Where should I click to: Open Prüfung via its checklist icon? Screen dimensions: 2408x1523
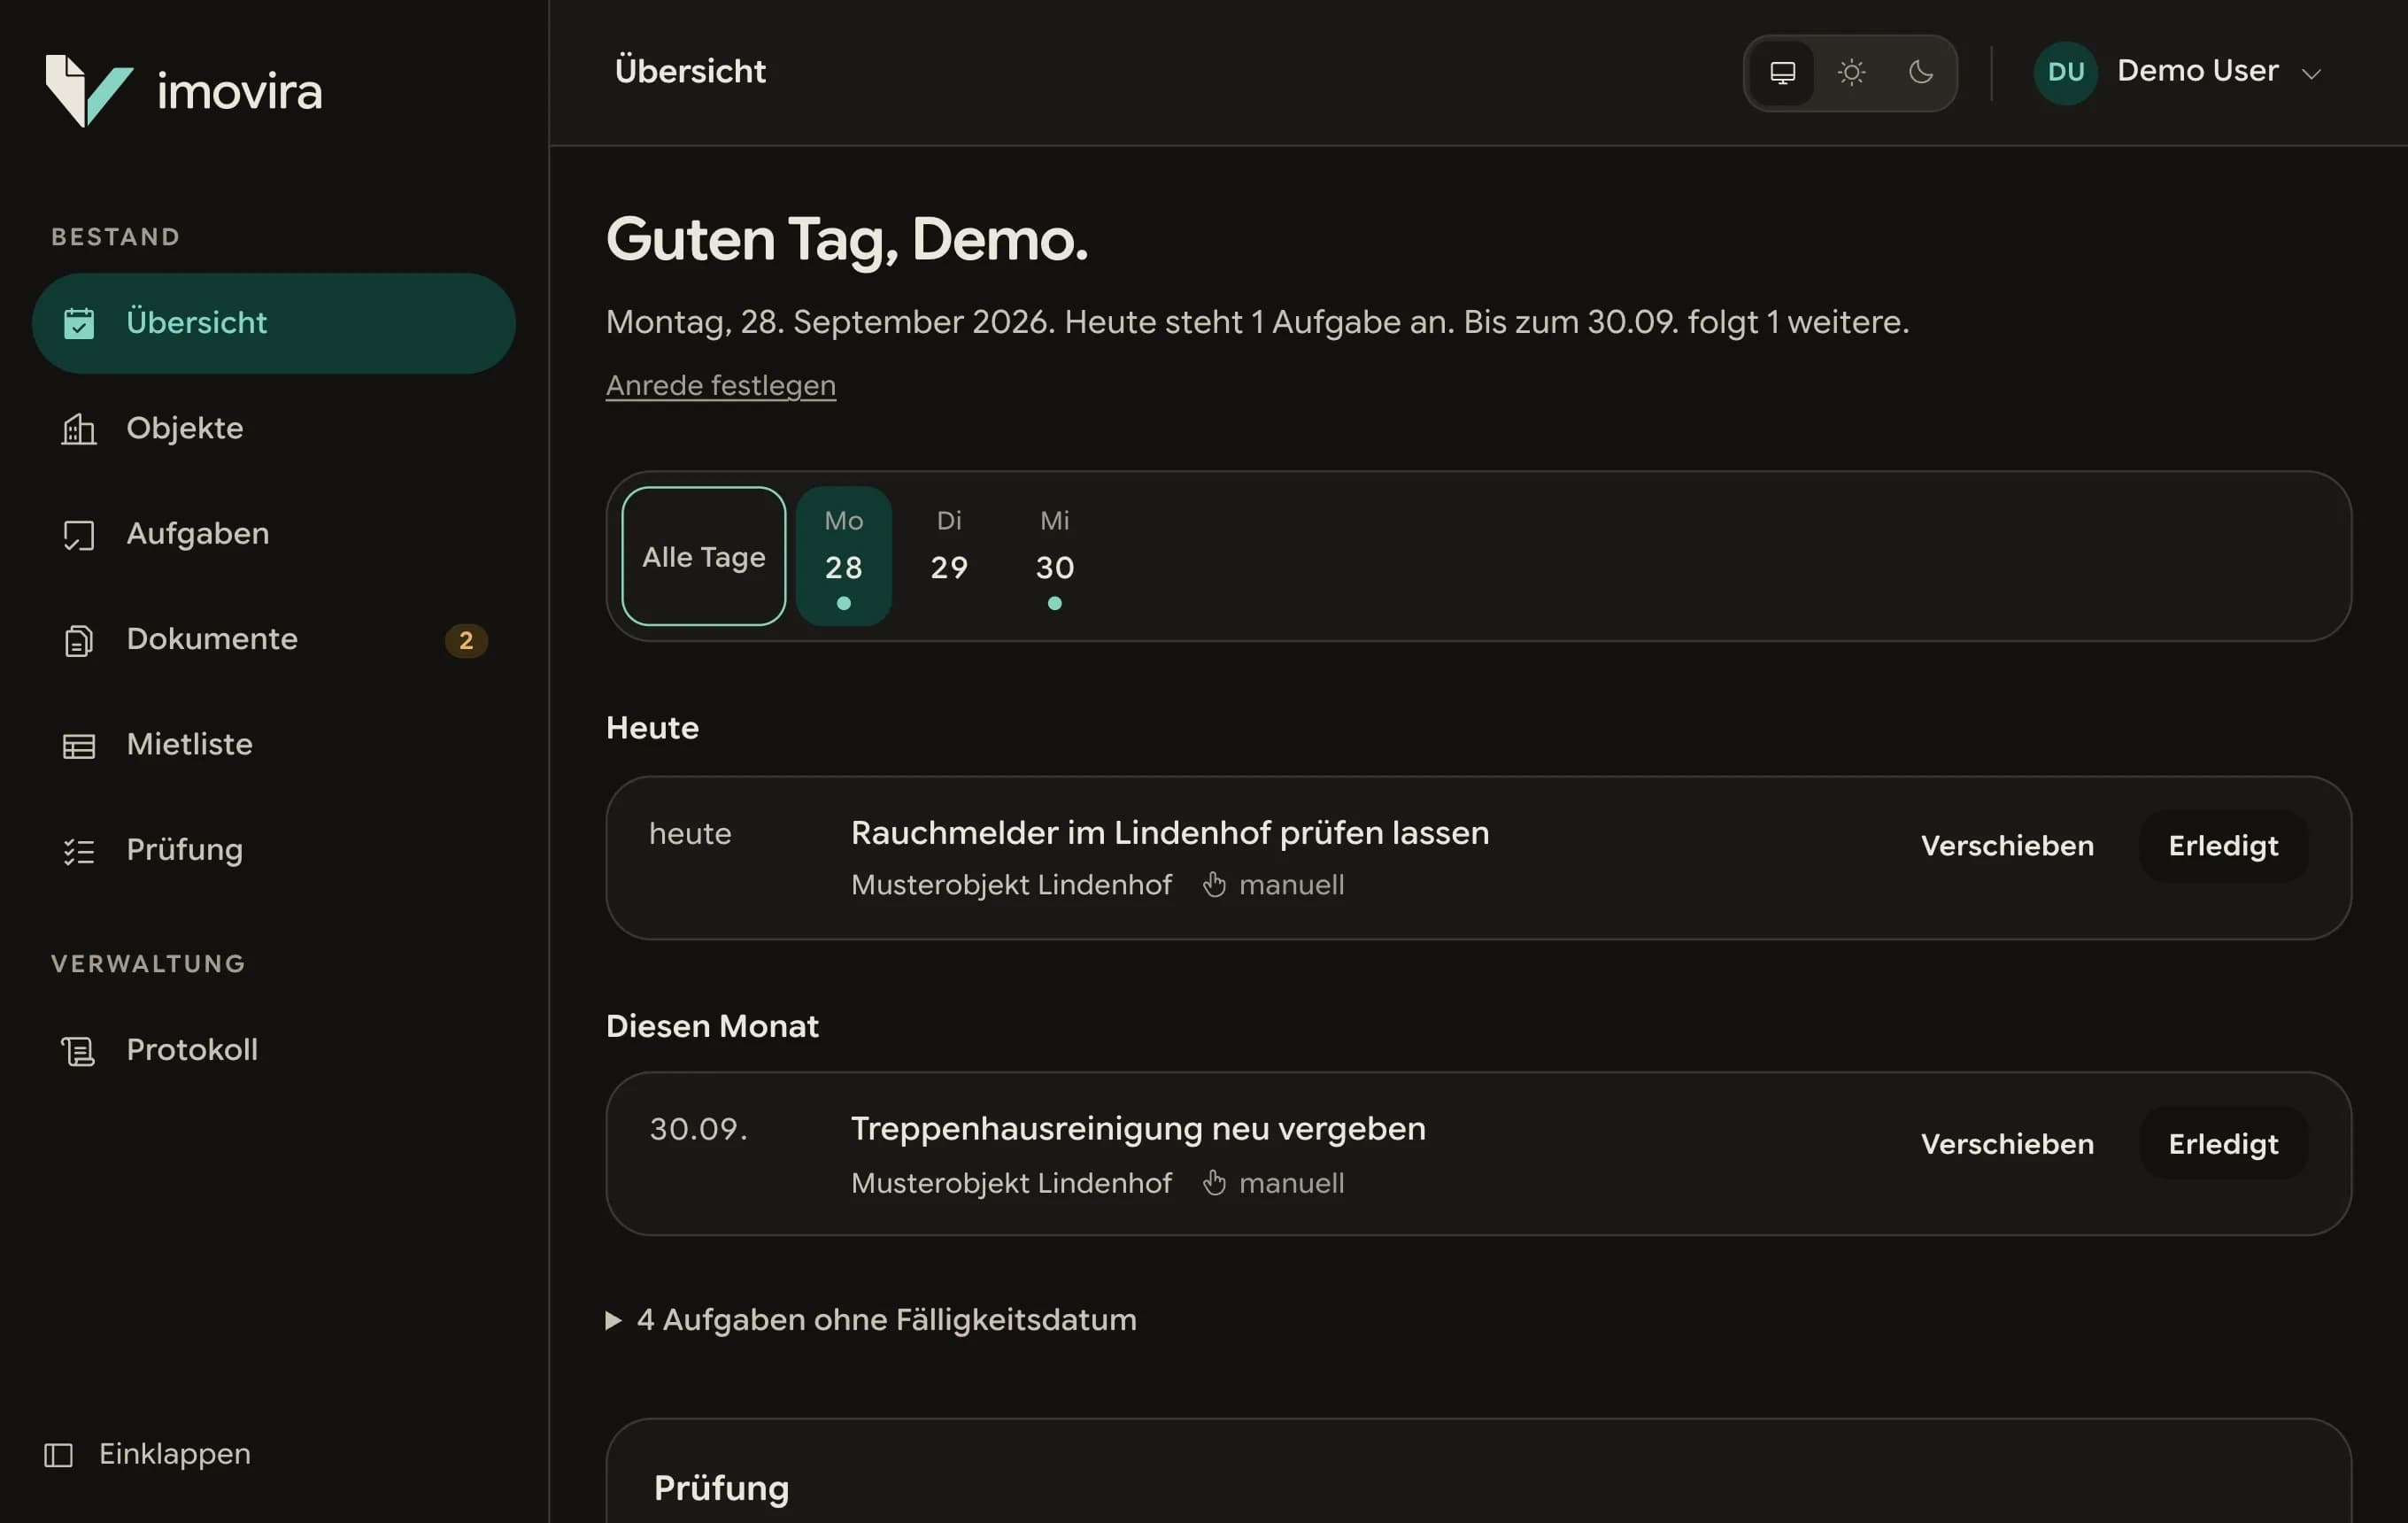click(x=79, y=851)
